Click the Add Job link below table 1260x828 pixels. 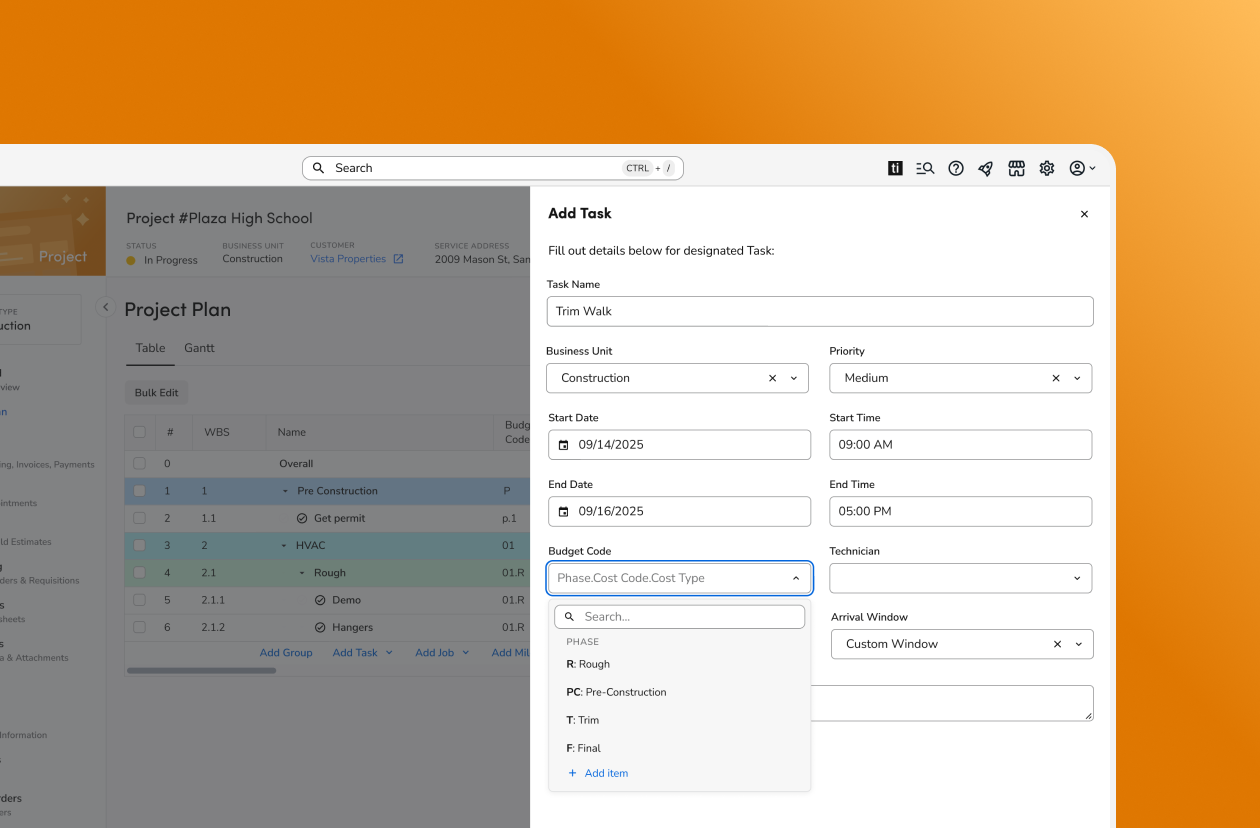(435, 653)
